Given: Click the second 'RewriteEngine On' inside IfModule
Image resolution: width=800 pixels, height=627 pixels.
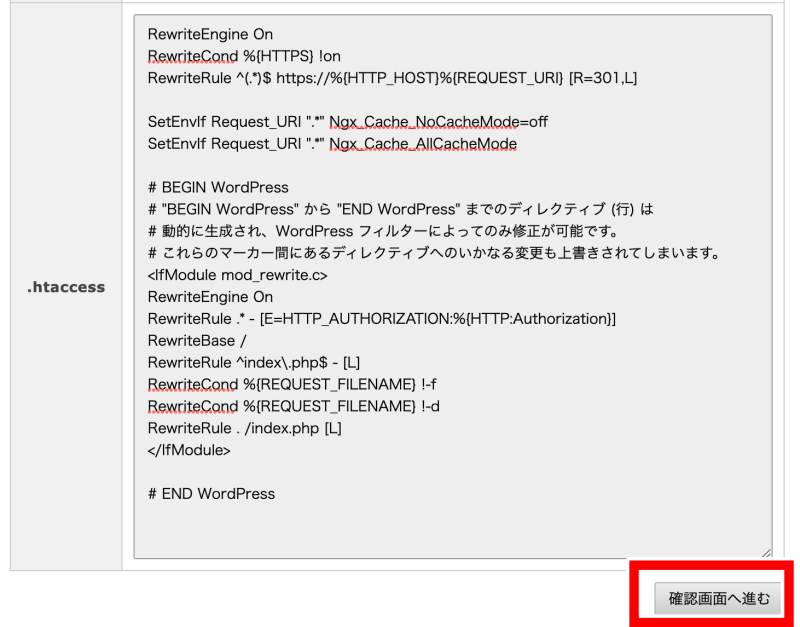Looking at the screenshot, I should tap(210, 297).
